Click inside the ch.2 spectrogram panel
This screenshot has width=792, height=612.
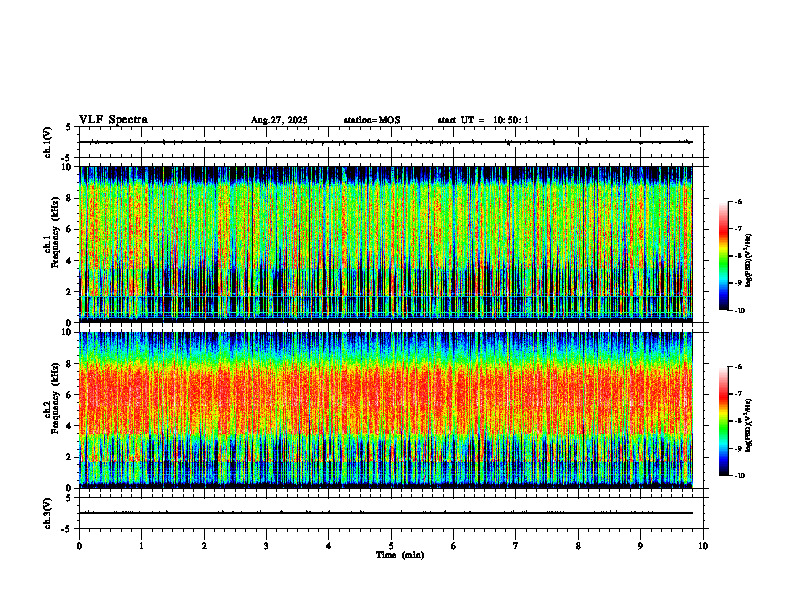[386, 410]
